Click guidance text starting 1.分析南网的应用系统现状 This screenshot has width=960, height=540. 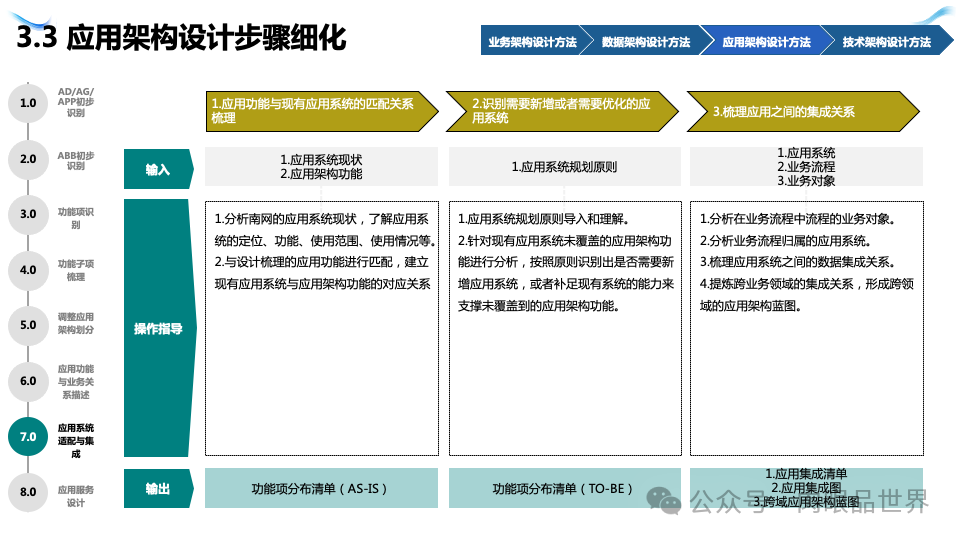tap(324, 230)
